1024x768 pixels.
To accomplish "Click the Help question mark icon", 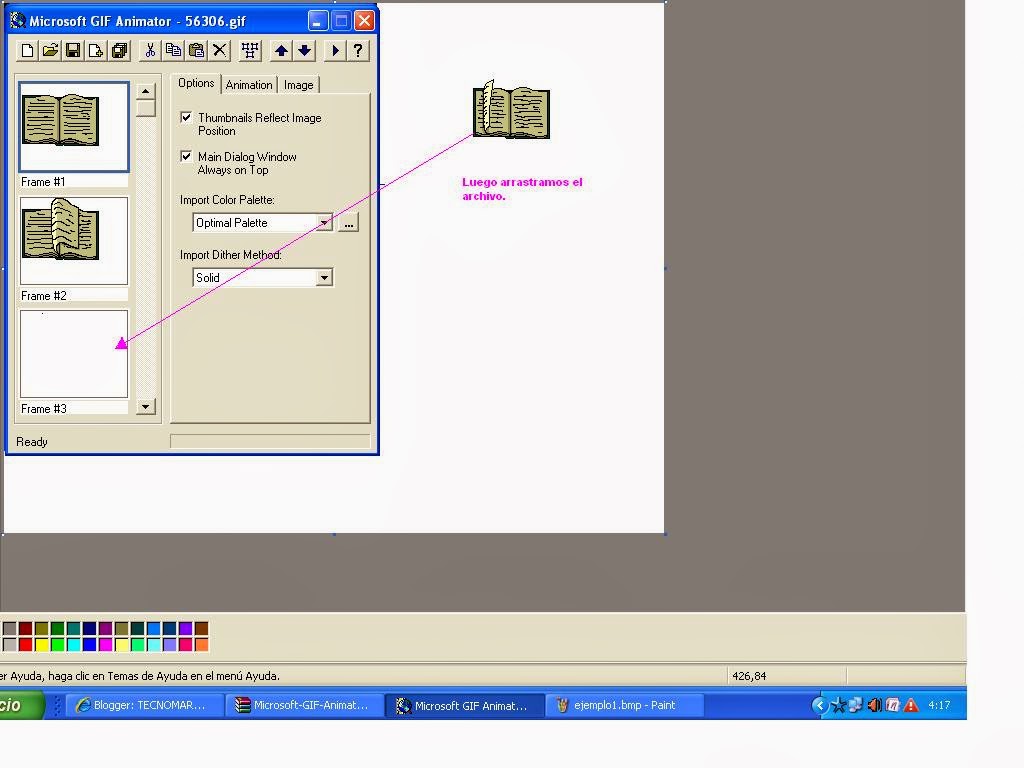I will click(x=358, y=50).
